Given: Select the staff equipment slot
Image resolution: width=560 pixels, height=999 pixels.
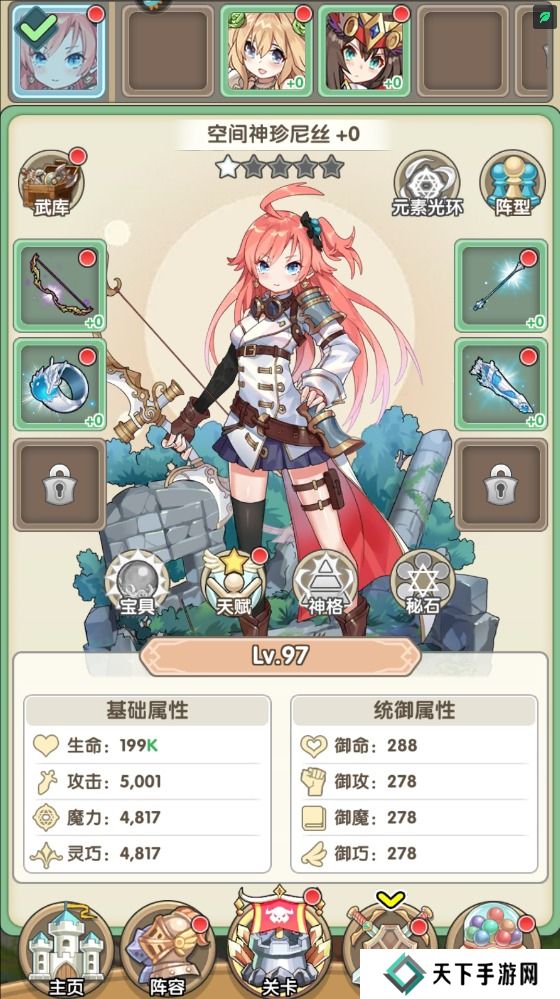Looking at the screenshot, I should tap(501, 285).
